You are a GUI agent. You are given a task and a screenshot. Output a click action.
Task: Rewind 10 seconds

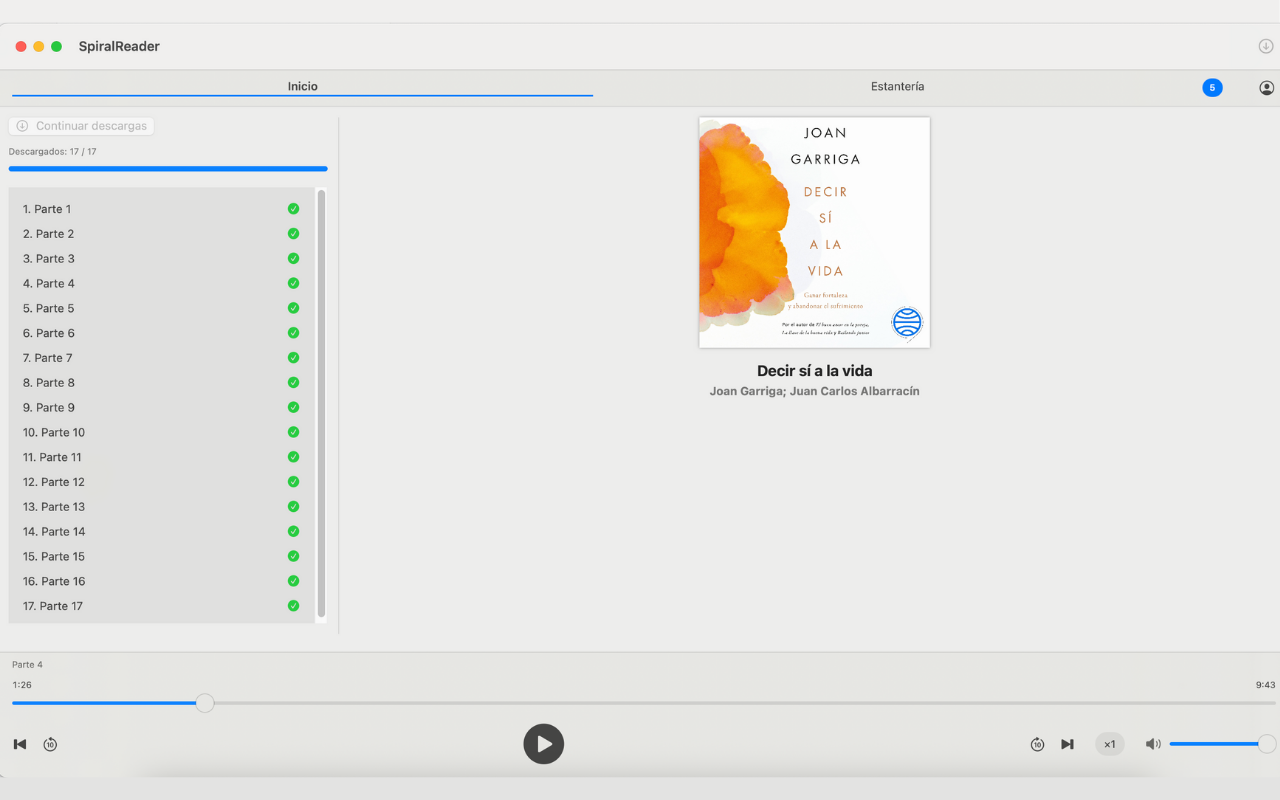click(50, 744)
